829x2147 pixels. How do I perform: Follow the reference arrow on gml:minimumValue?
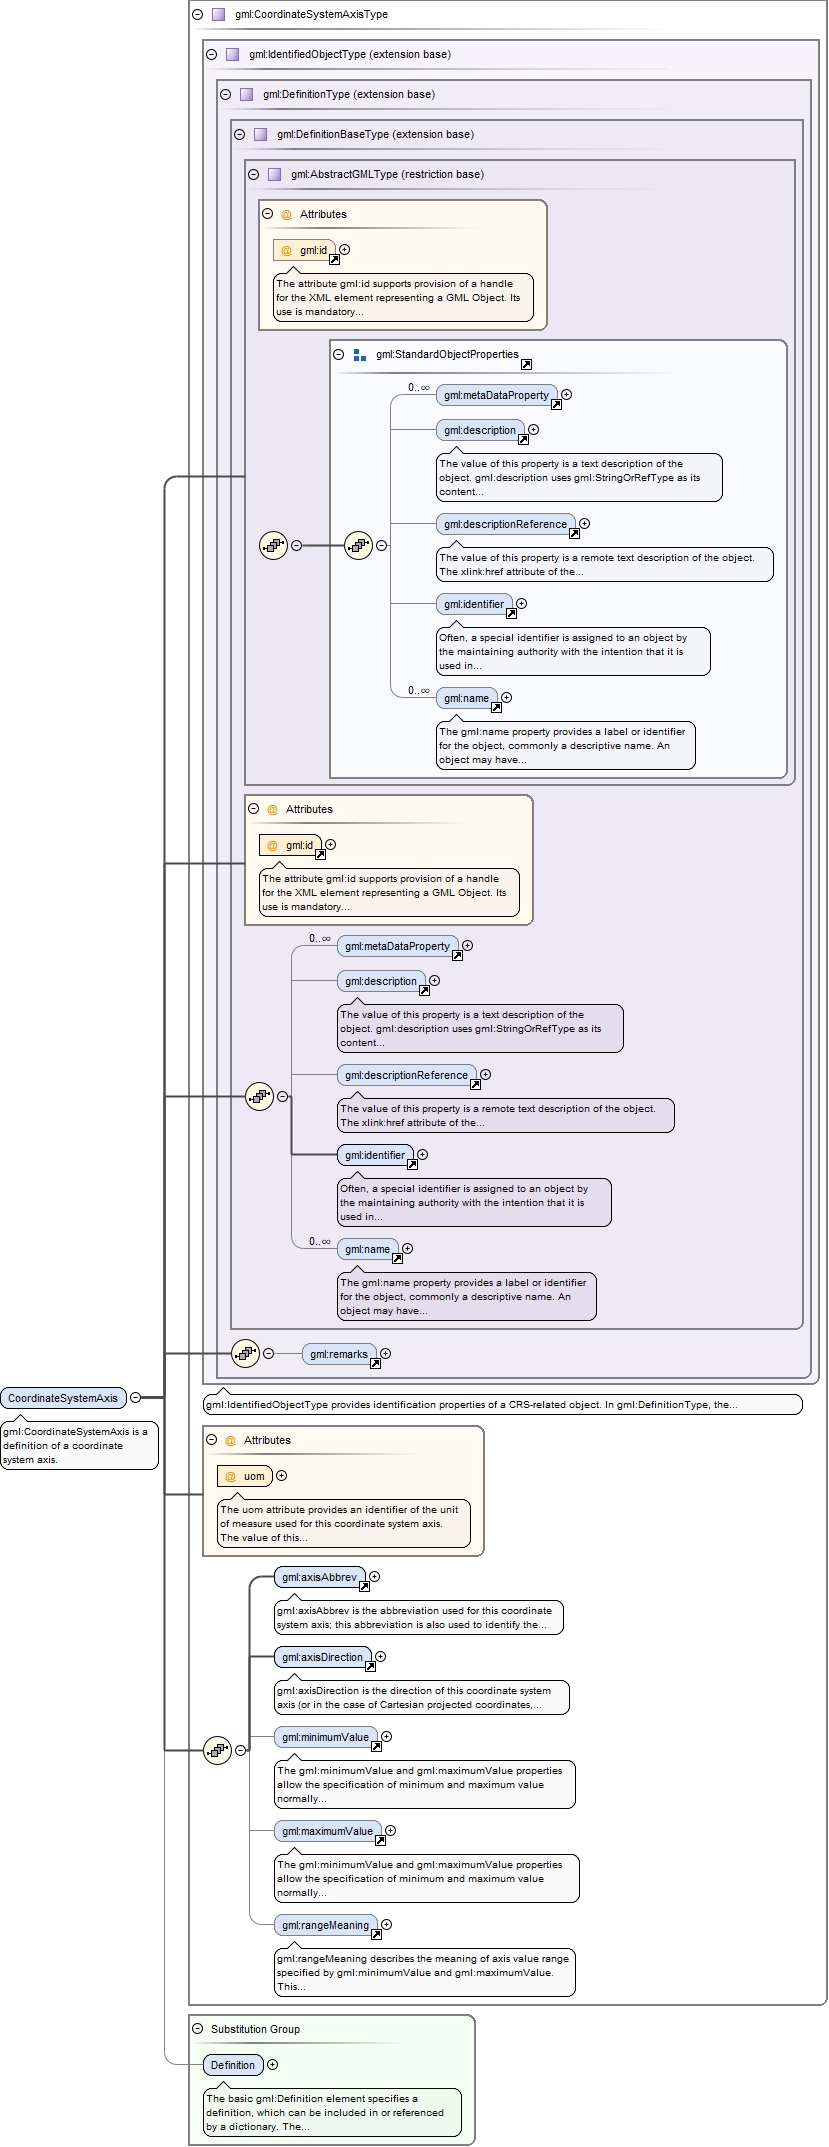click(376, 1746)
